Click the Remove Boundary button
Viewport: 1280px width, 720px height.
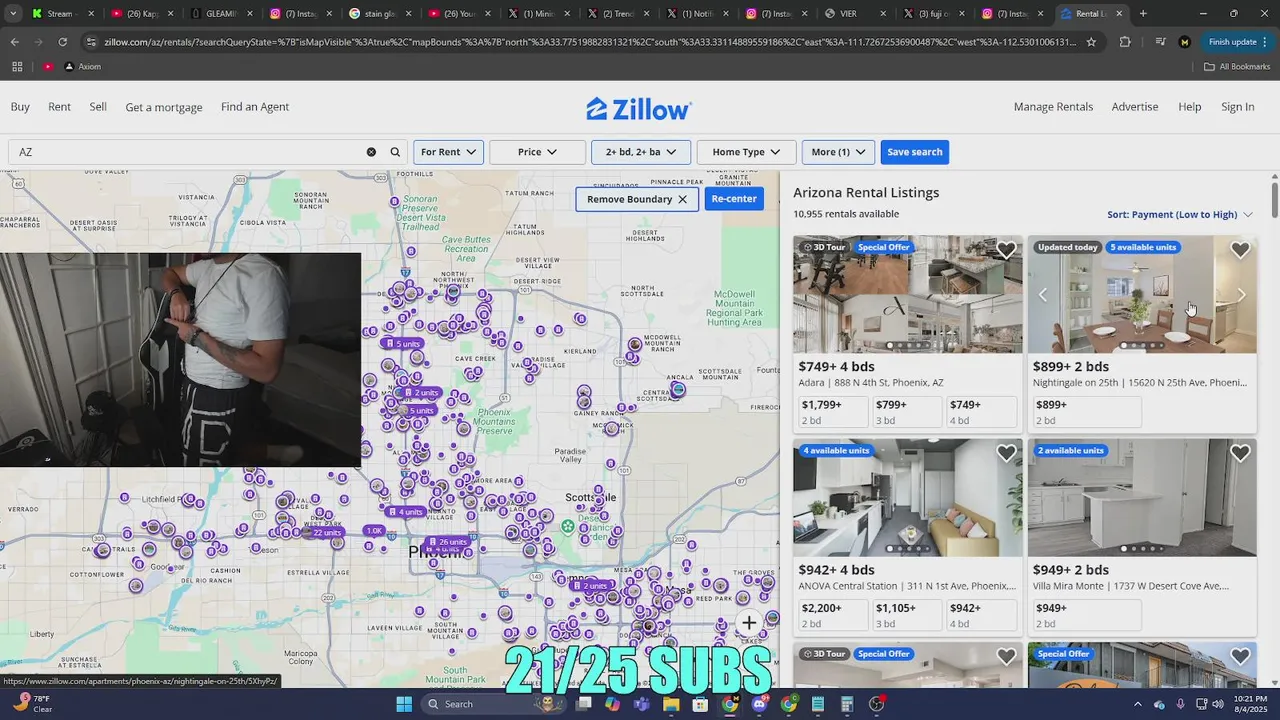(x=637, y=199)
